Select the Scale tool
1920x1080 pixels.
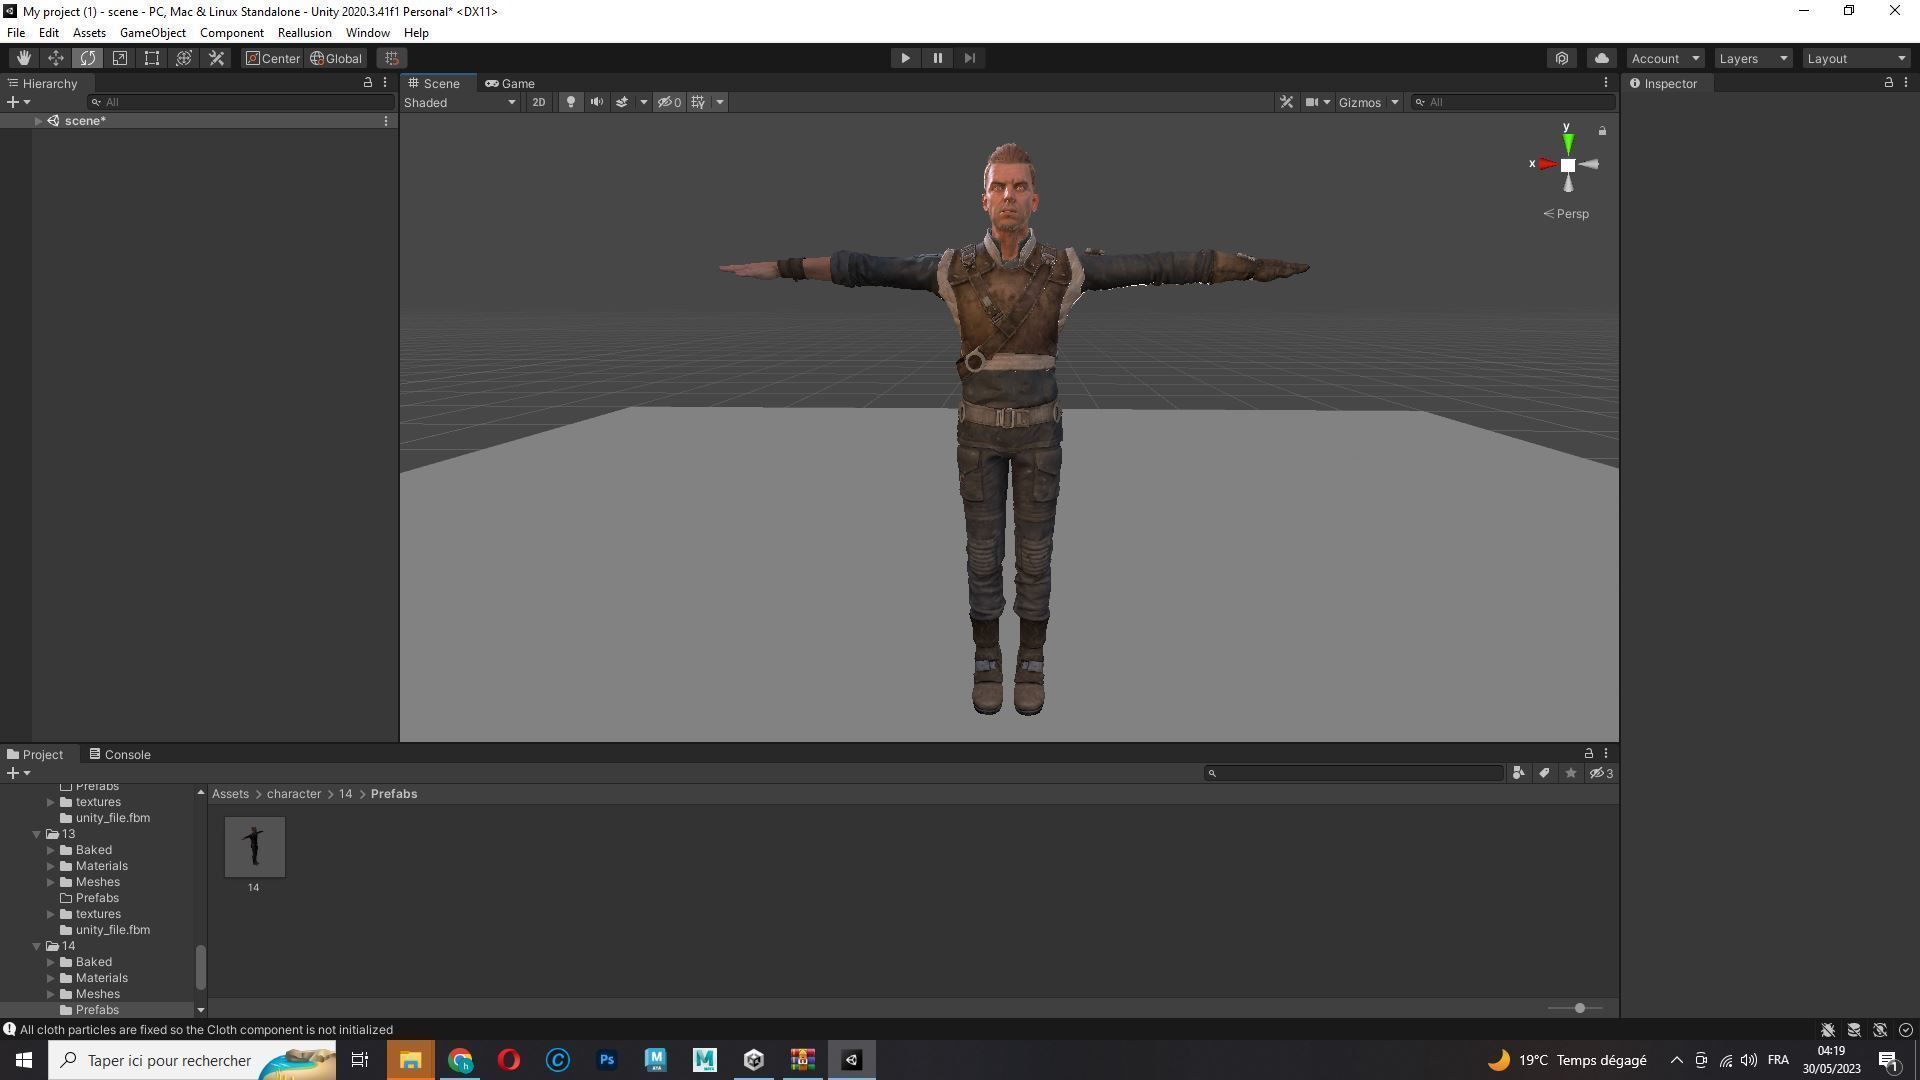[120, 58]
